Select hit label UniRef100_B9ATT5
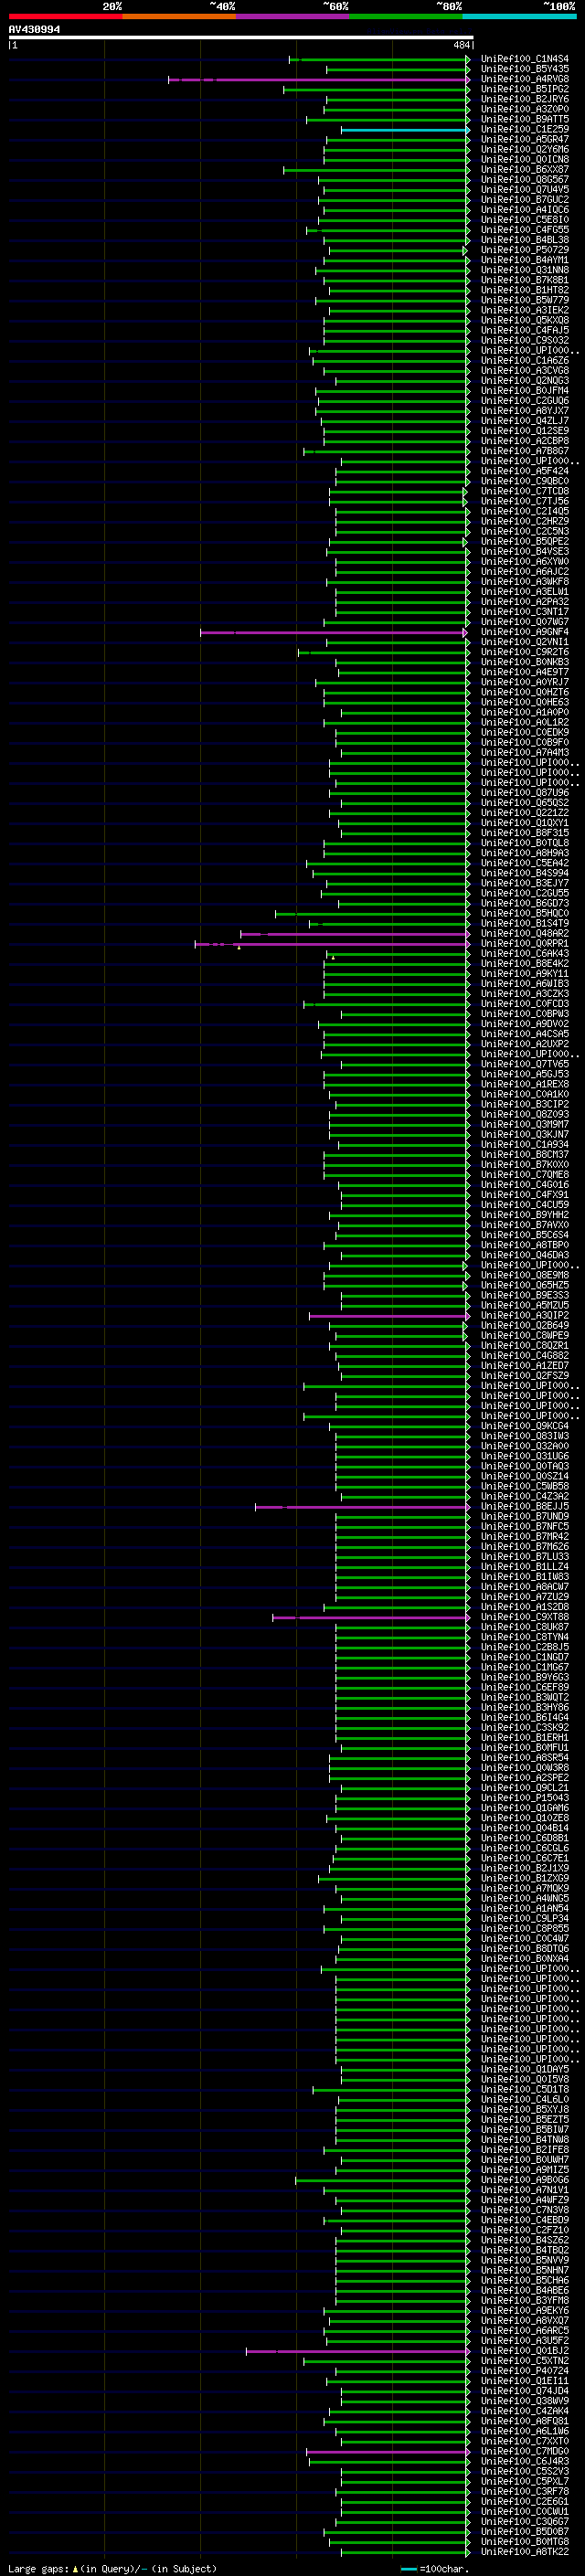This screenshot has height=2576, width=585. click(525, 119)
